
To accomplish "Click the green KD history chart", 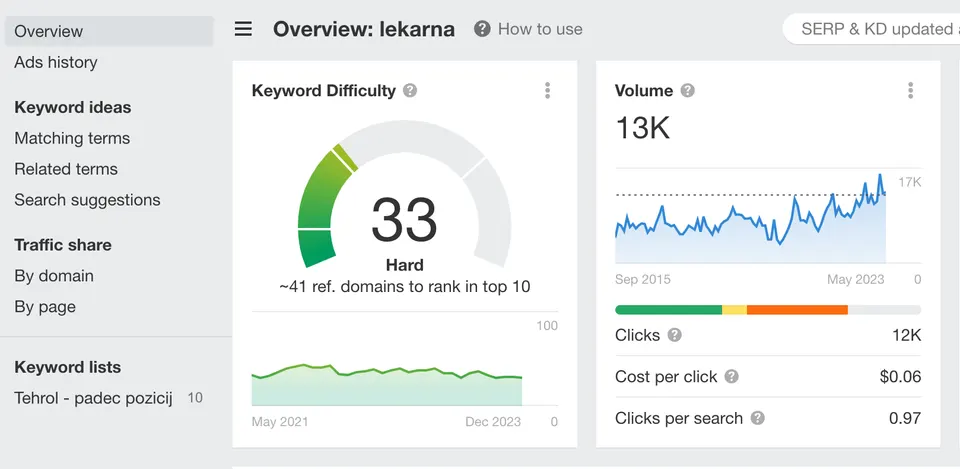I will click(387, 385).
